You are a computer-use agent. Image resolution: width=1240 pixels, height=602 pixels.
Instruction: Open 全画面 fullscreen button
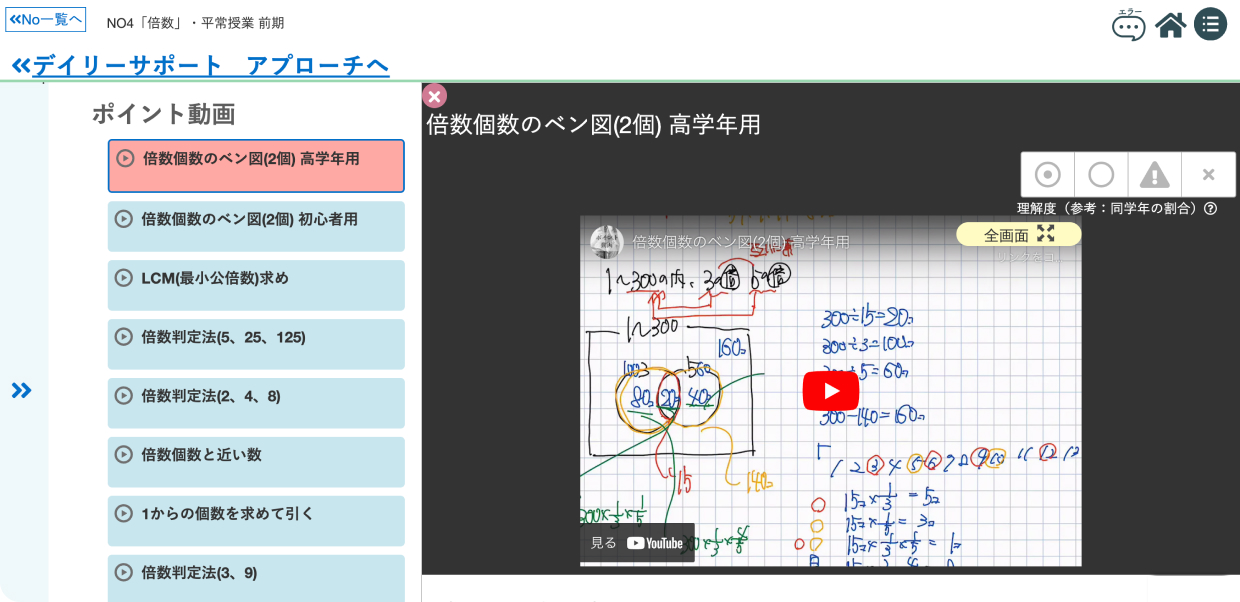1018,234
